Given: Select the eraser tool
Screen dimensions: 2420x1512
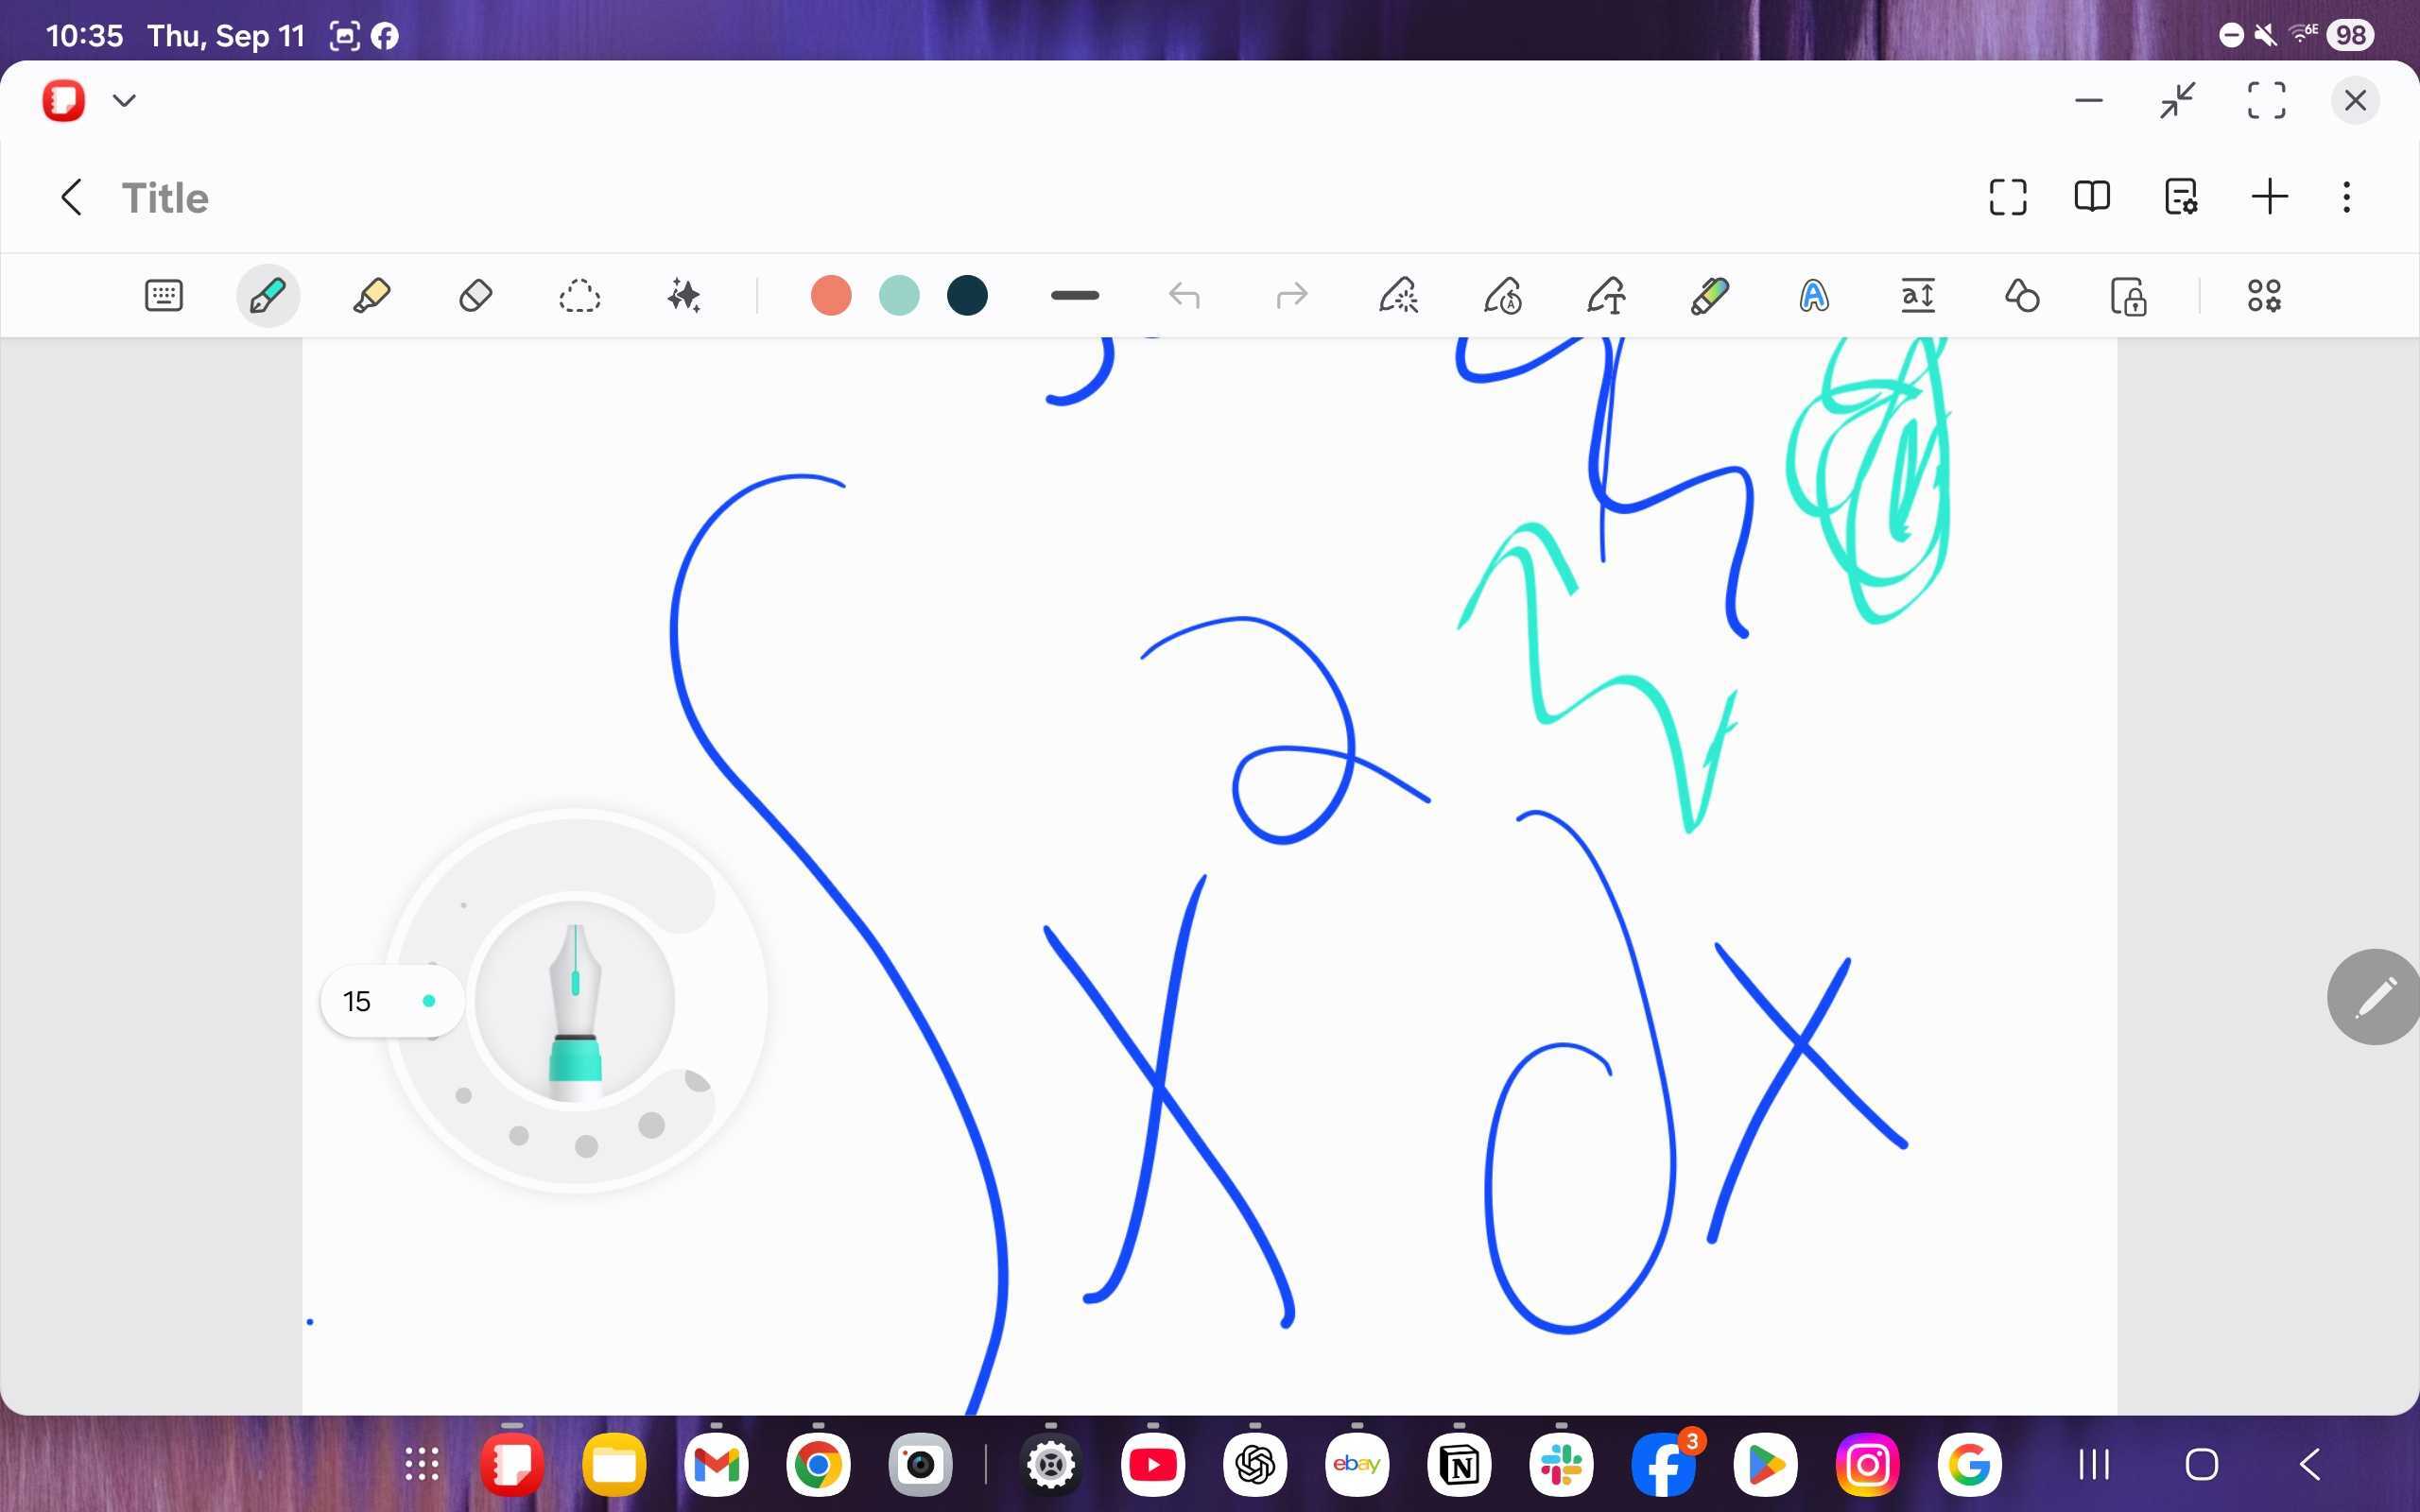Looking at the screenshot, I should point(475,296).
